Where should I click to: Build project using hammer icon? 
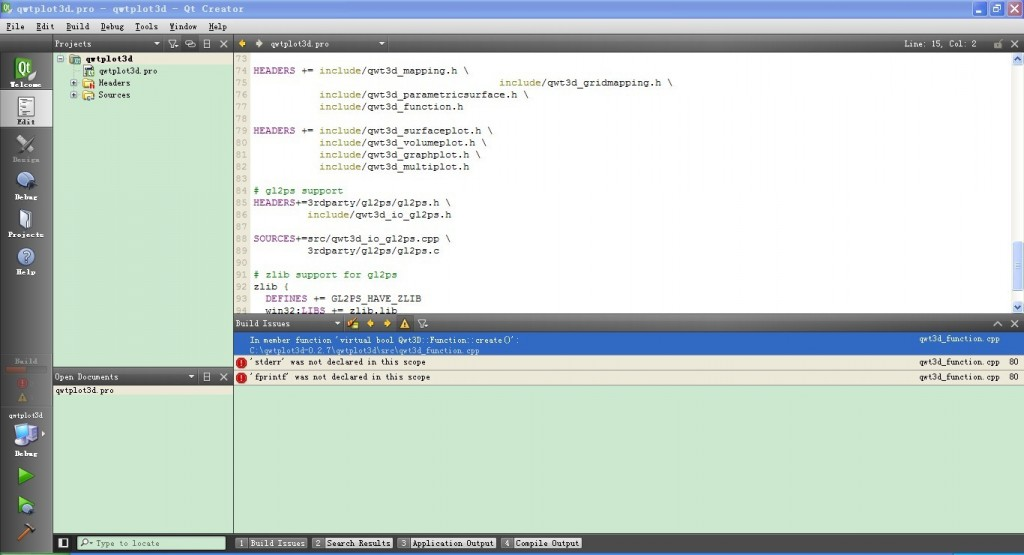click(26, 532)
